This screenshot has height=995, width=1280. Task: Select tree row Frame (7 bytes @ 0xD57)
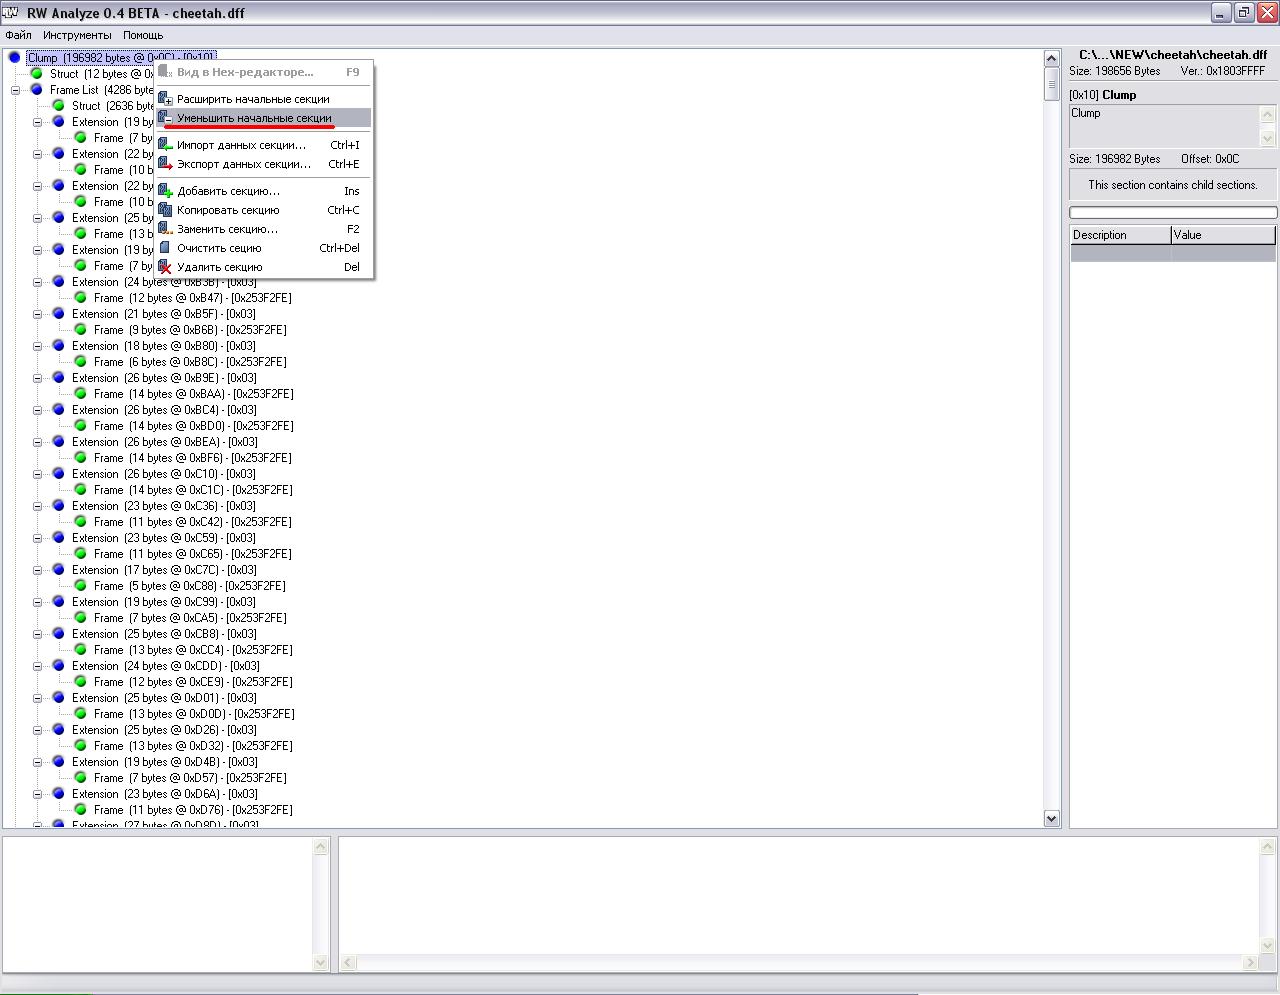pos(190,778)
